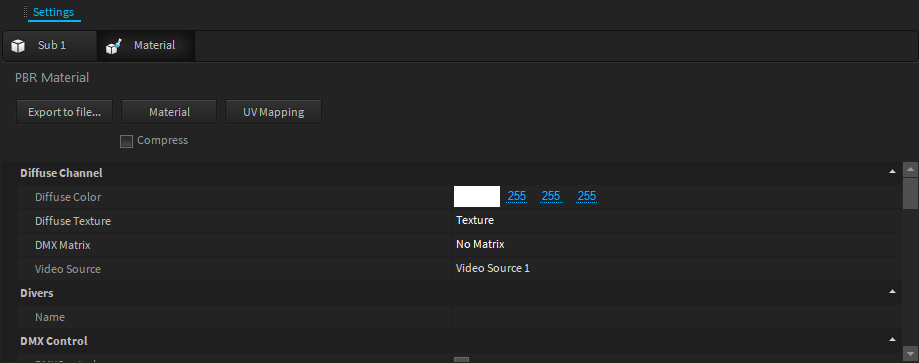Open the Video Source 1 dropdown

676,269
